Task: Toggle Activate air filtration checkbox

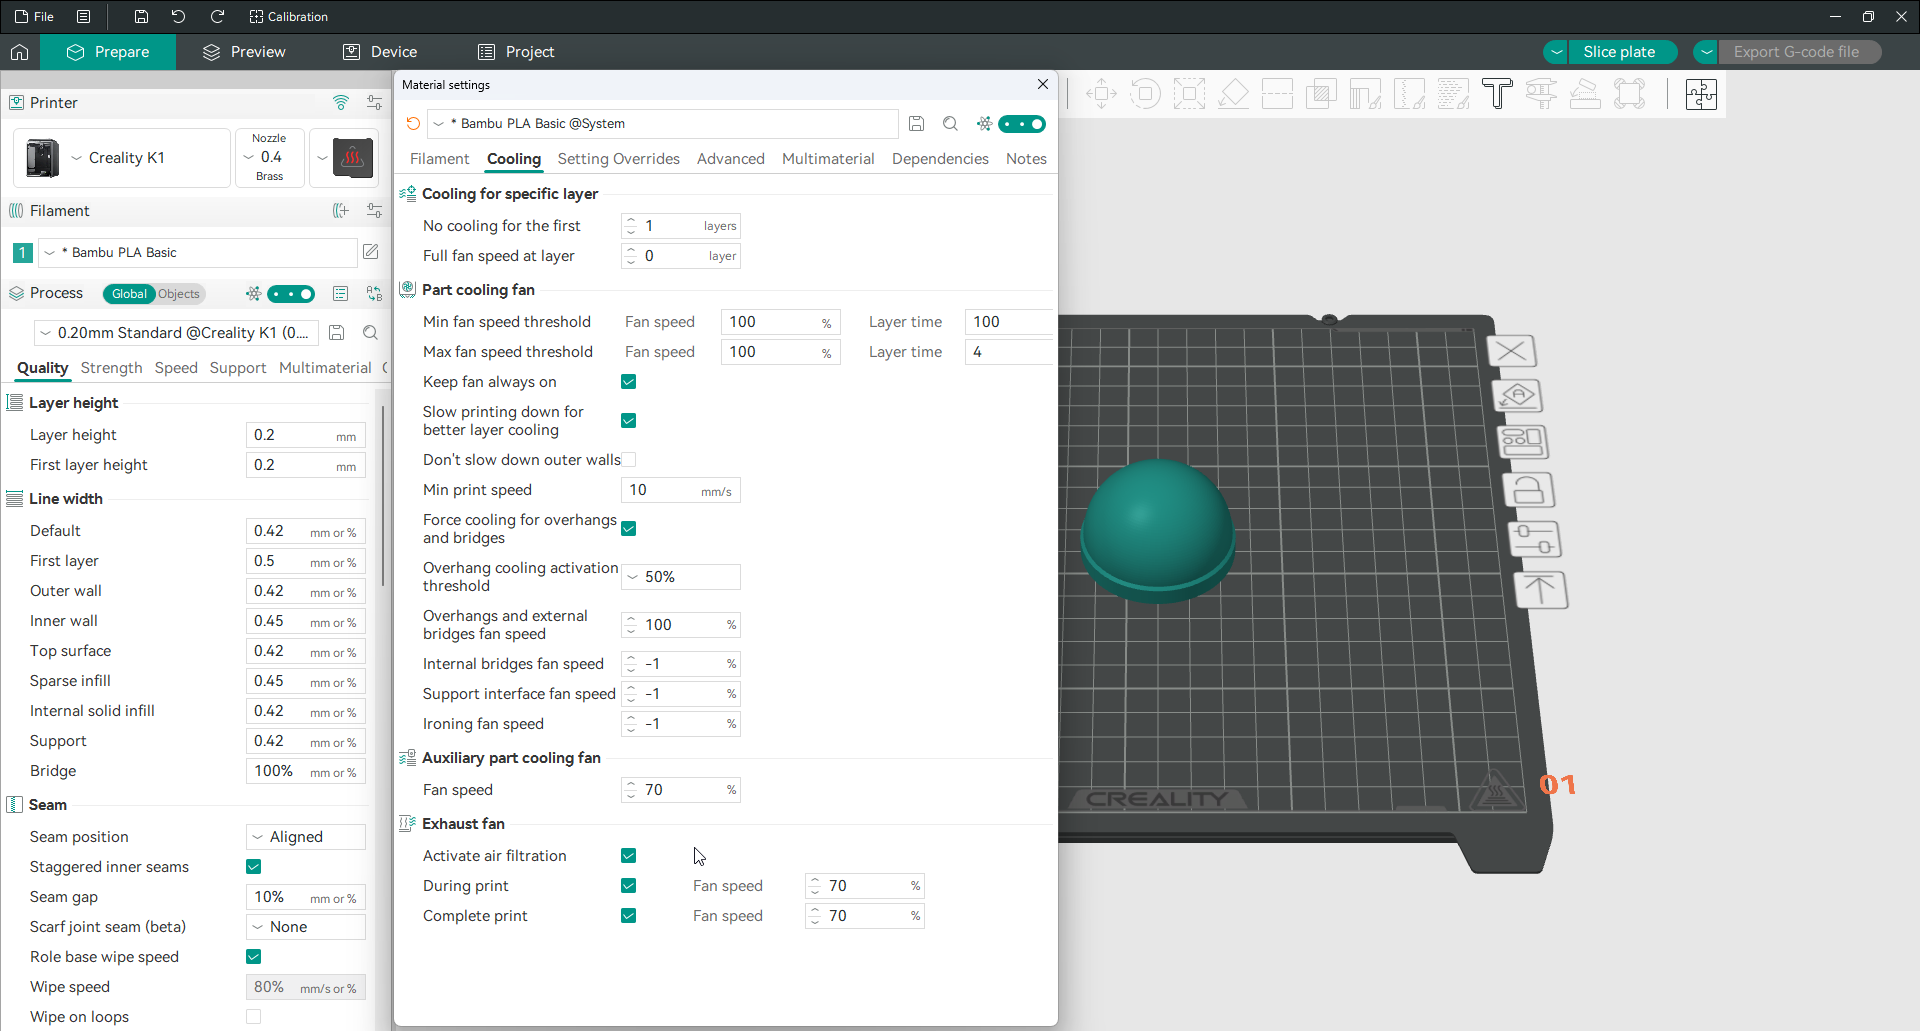Action: click(629, 856)
